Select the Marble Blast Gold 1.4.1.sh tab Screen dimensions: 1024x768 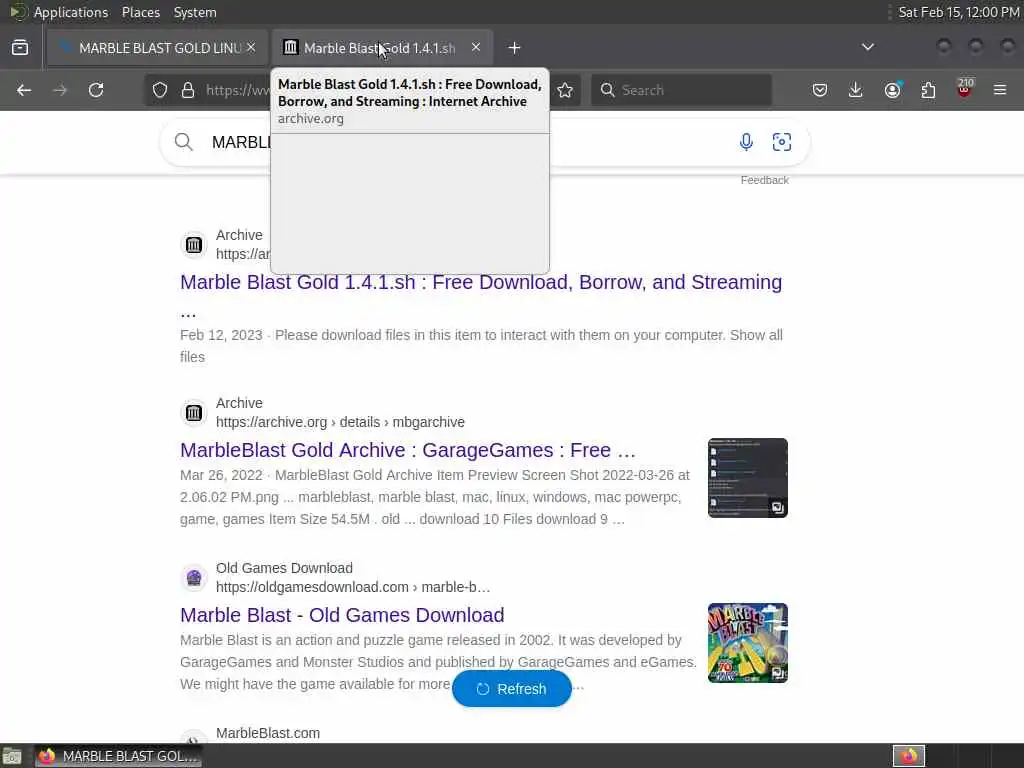coord(383,48)
